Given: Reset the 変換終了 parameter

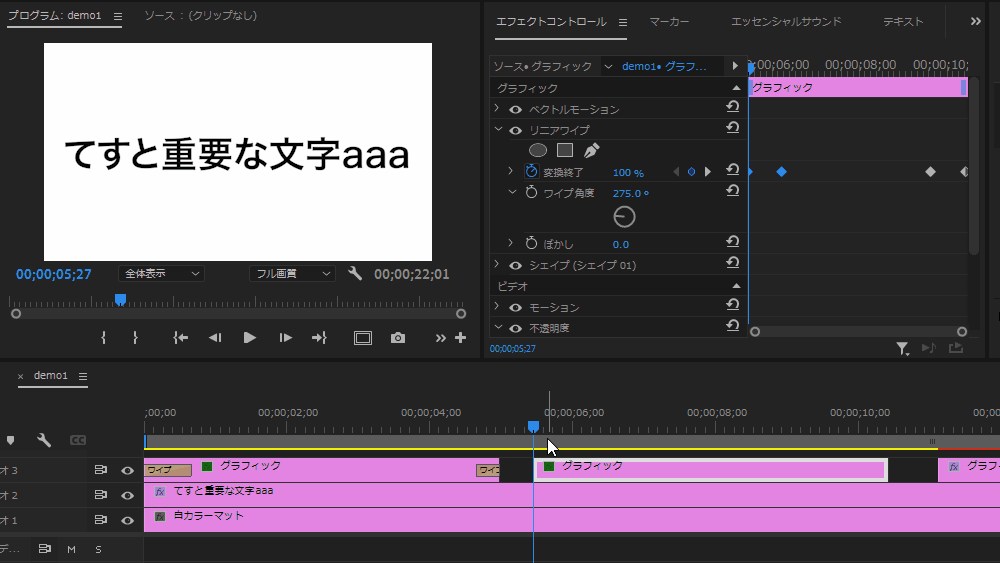Looking at the screenshot, I should point(732,170).
